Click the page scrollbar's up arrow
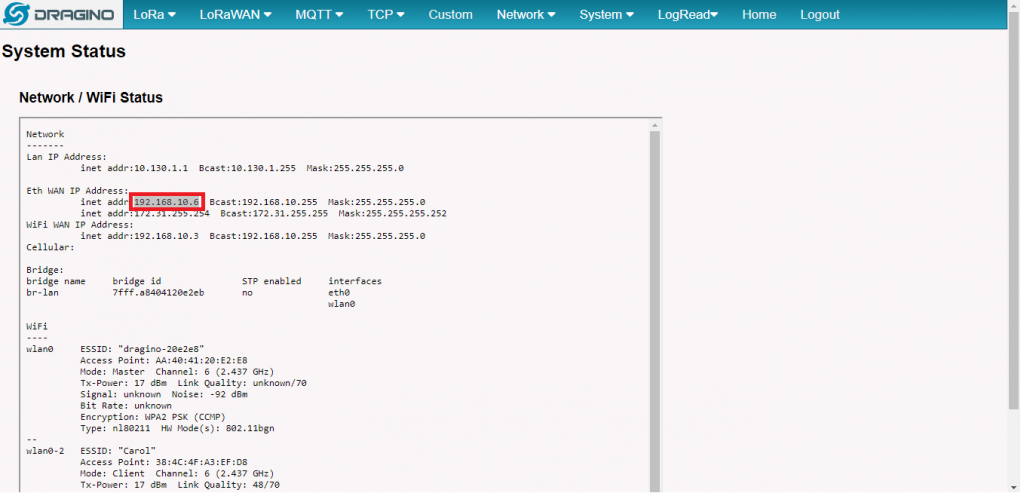Viewport: 1030px width, 493px height. click(x=1013, y=6)
